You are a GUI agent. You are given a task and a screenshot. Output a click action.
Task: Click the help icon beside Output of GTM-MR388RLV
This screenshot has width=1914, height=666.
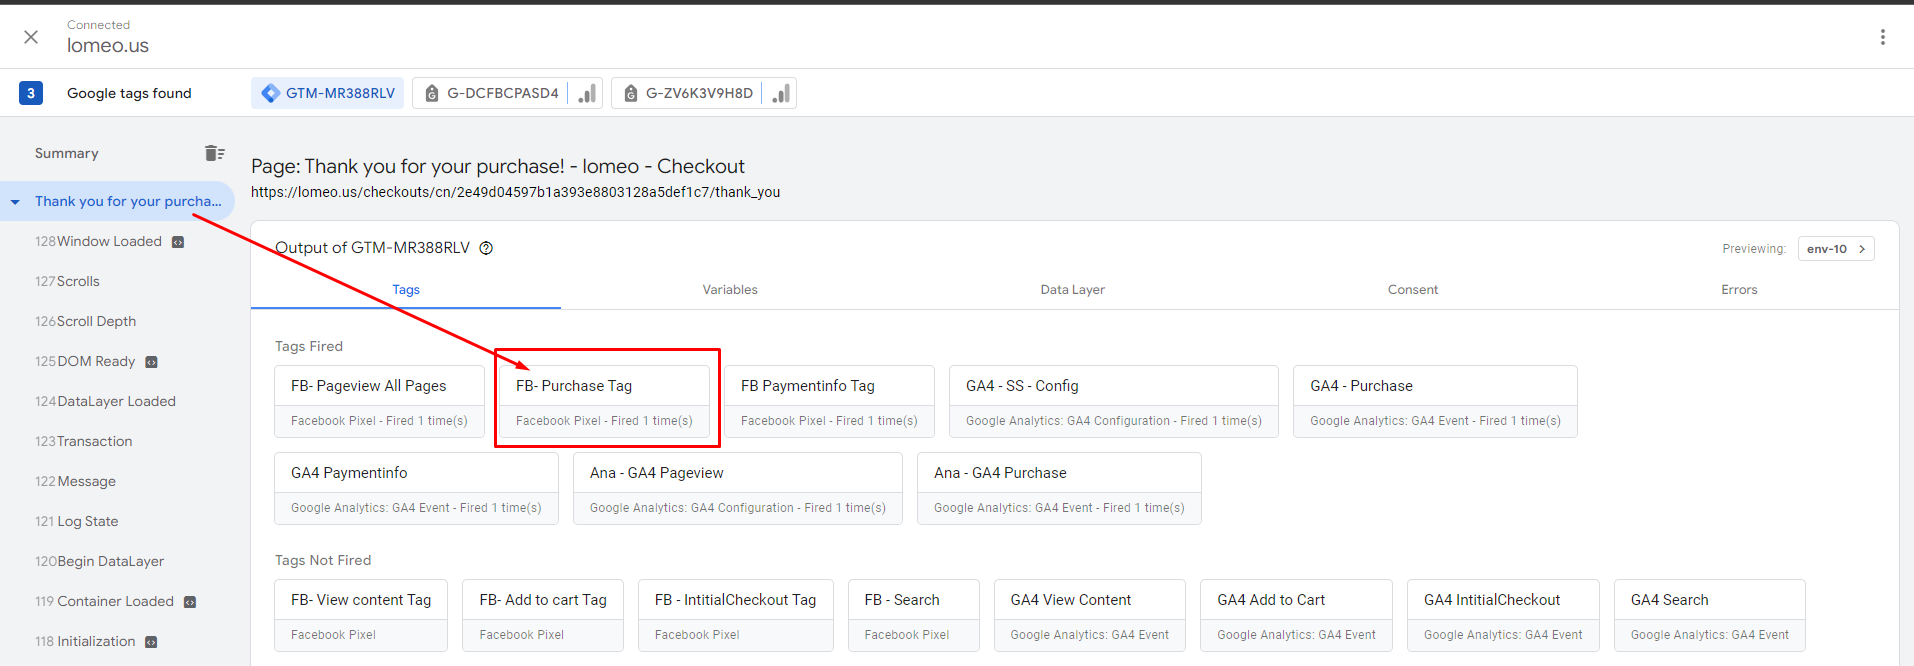[486, 248]
